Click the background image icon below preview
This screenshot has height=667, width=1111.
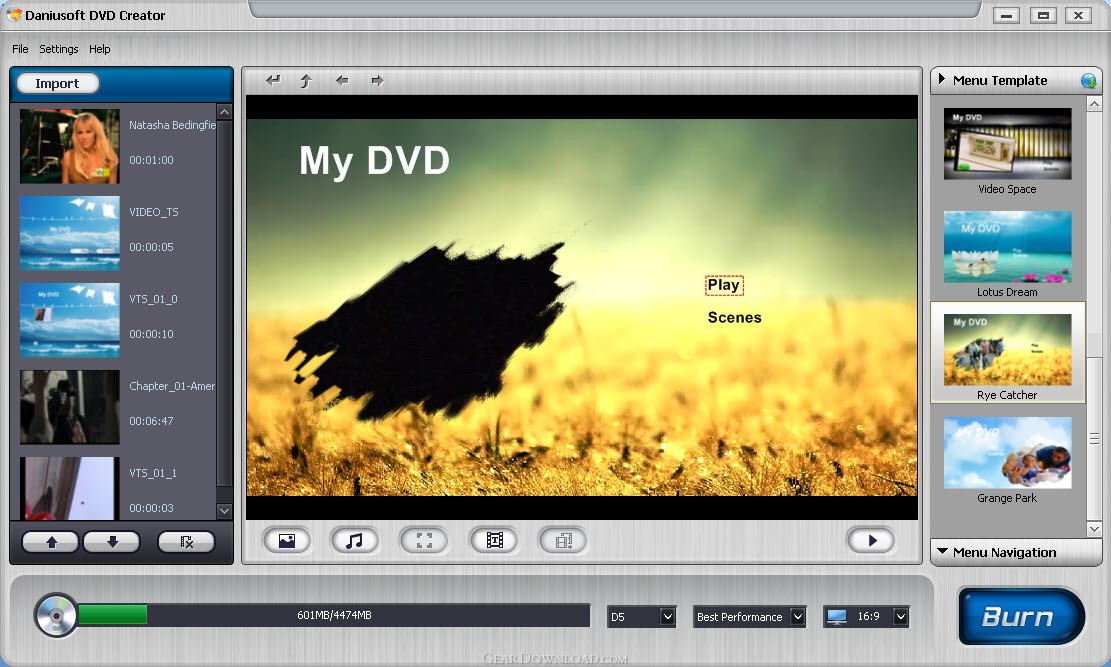coord(287,541)
